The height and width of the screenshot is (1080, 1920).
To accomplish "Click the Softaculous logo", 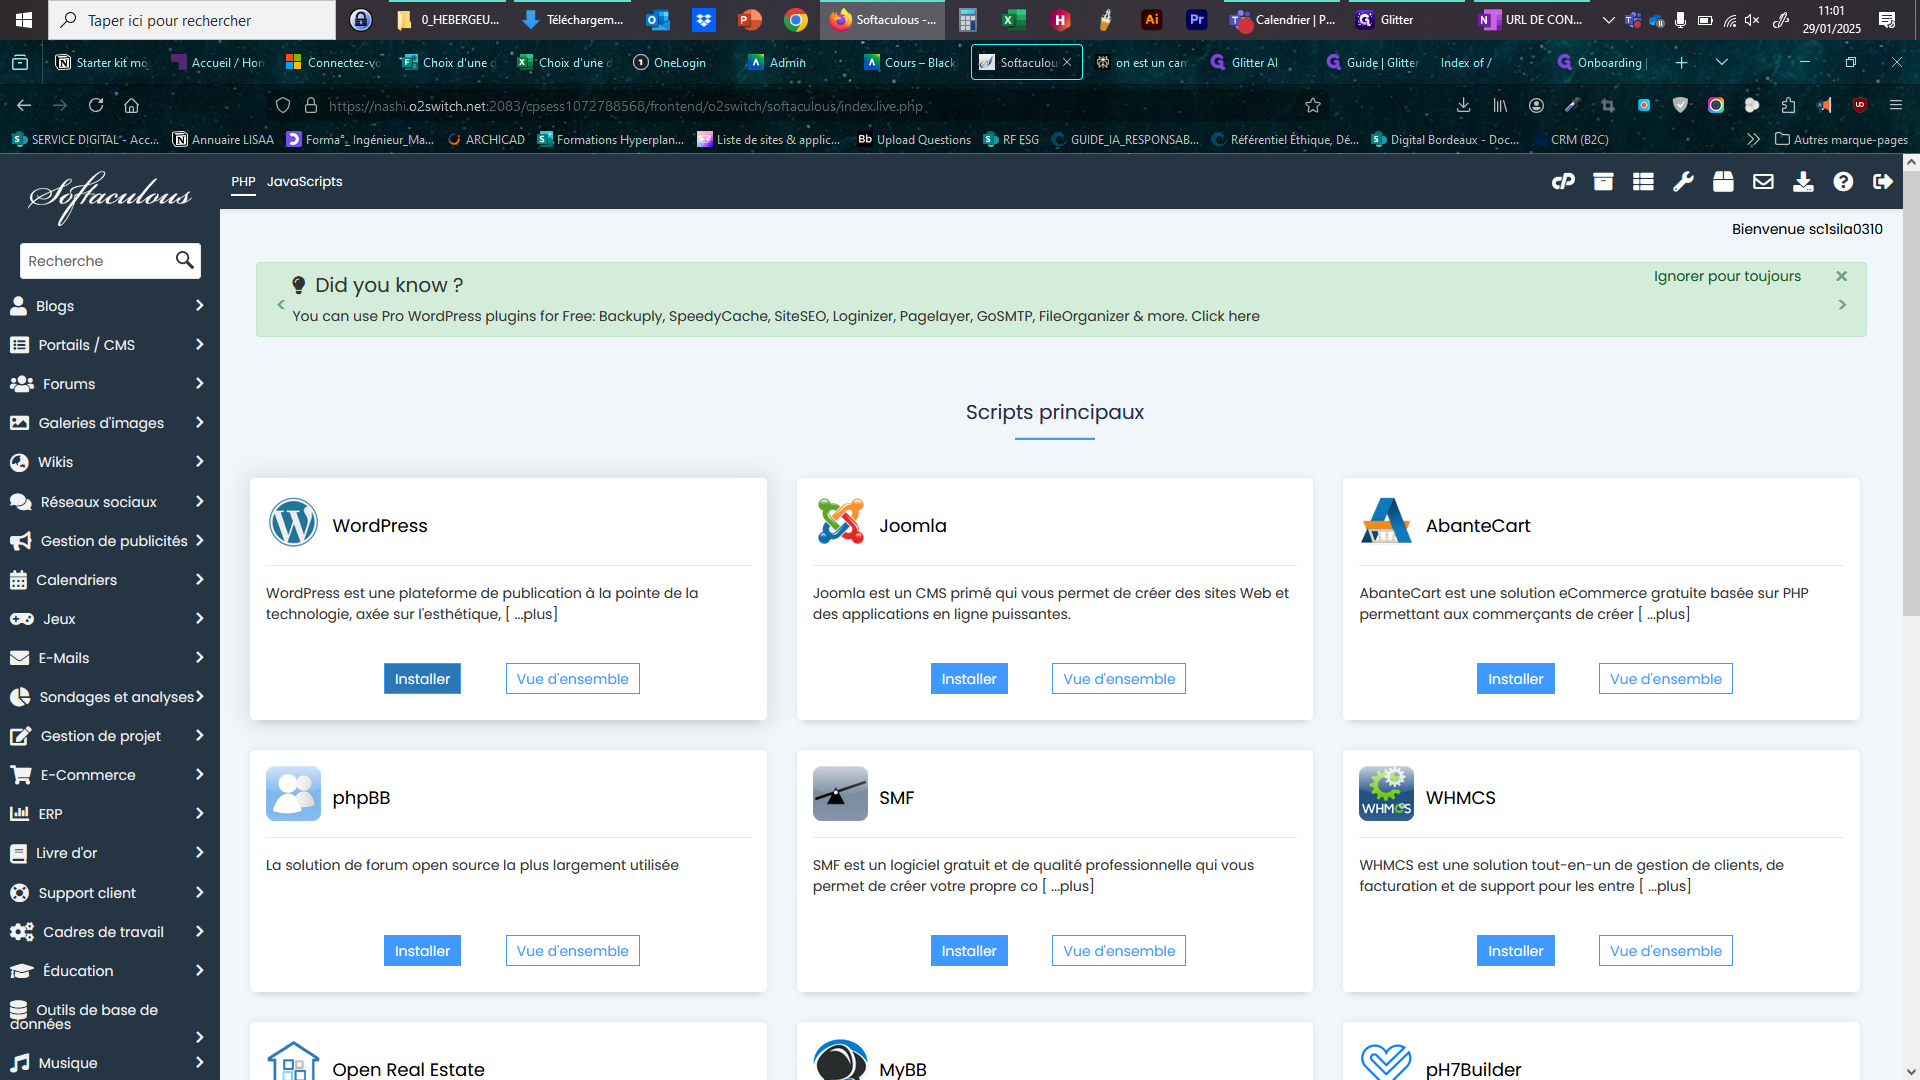I will click(x=110, y=197).
